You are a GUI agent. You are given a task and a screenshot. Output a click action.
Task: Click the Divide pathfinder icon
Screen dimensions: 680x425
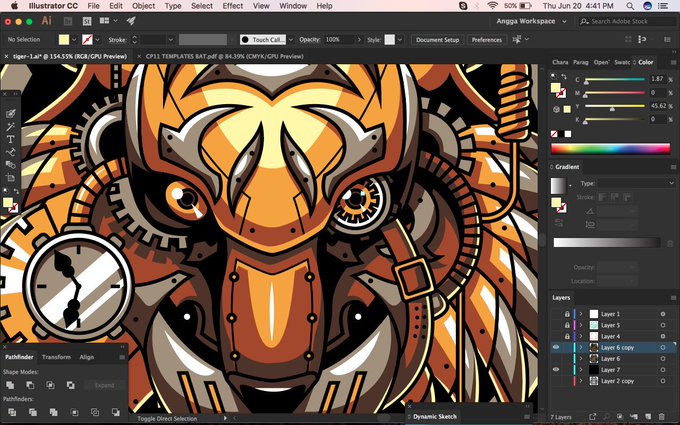[12, 412]
